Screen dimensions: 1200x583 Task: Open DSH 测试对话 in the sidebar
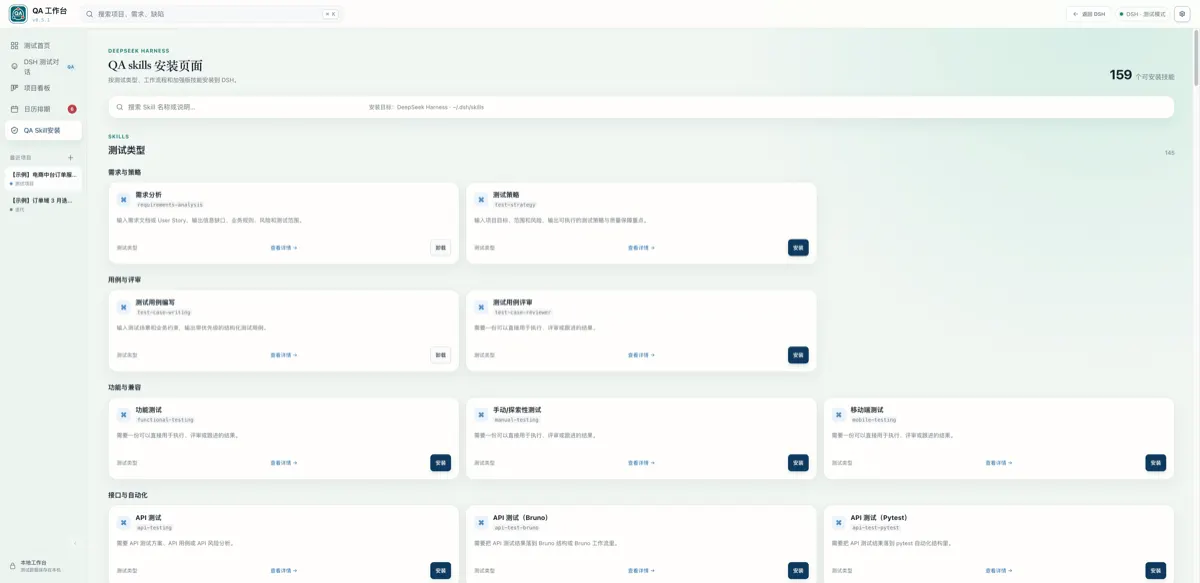point(43,67)
